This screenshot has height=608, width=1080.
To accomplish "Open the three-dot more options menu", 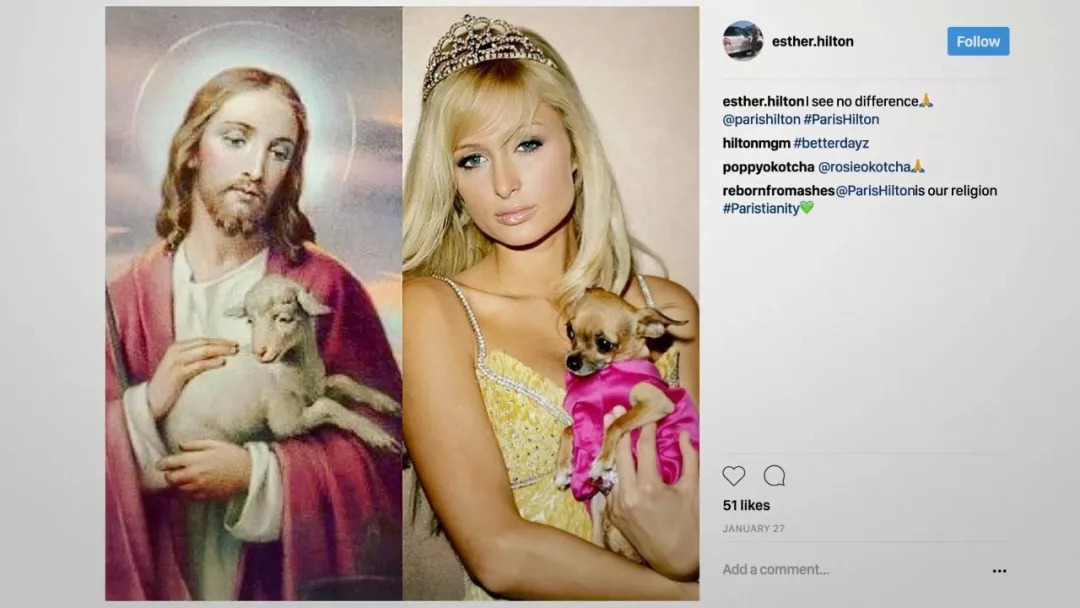I will [999, 571].
